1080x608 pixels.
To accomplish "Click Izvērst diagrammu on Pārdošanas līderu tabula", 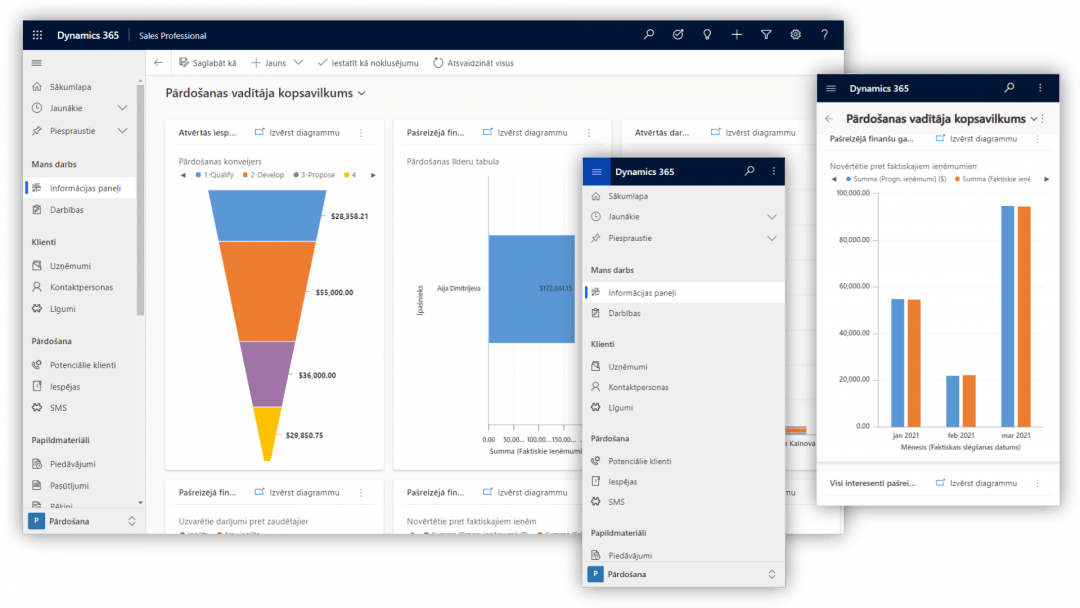I will [x=531, y=132].
